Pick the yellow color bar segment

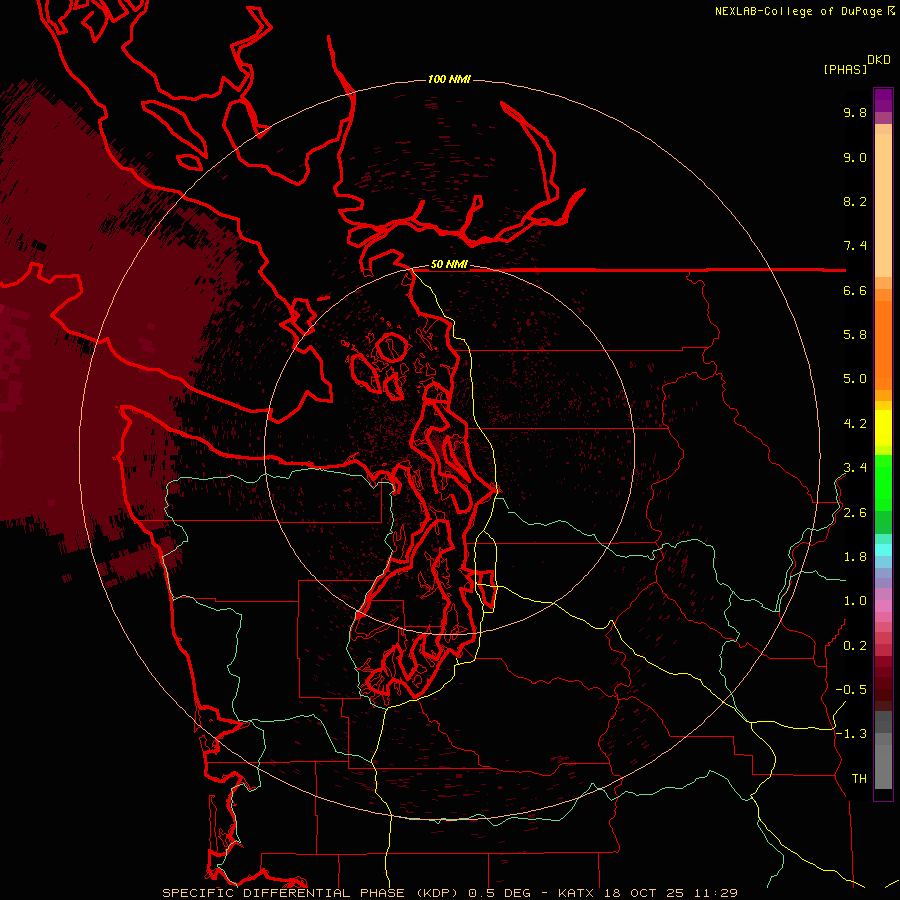[x=883, y=428]
